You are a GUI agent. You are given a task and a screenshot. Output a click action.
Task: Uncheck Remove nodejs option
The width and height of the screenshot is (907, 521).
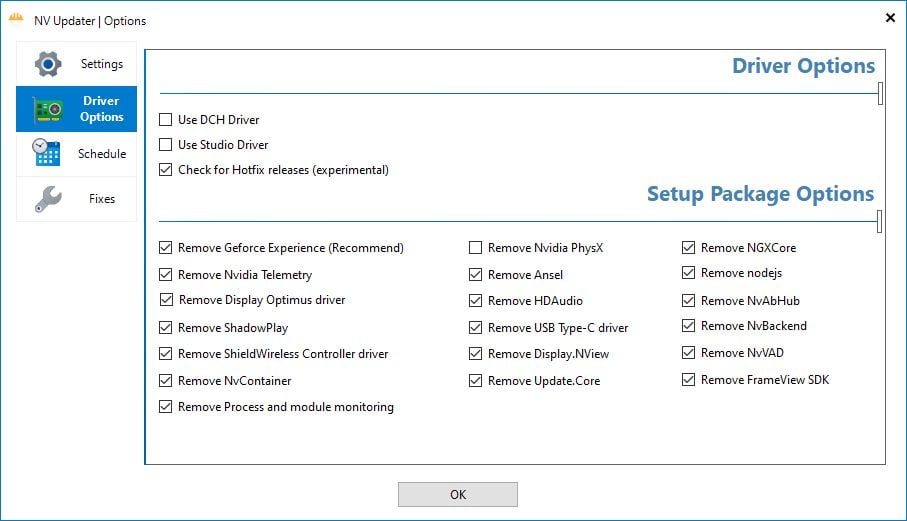[688, 273]
